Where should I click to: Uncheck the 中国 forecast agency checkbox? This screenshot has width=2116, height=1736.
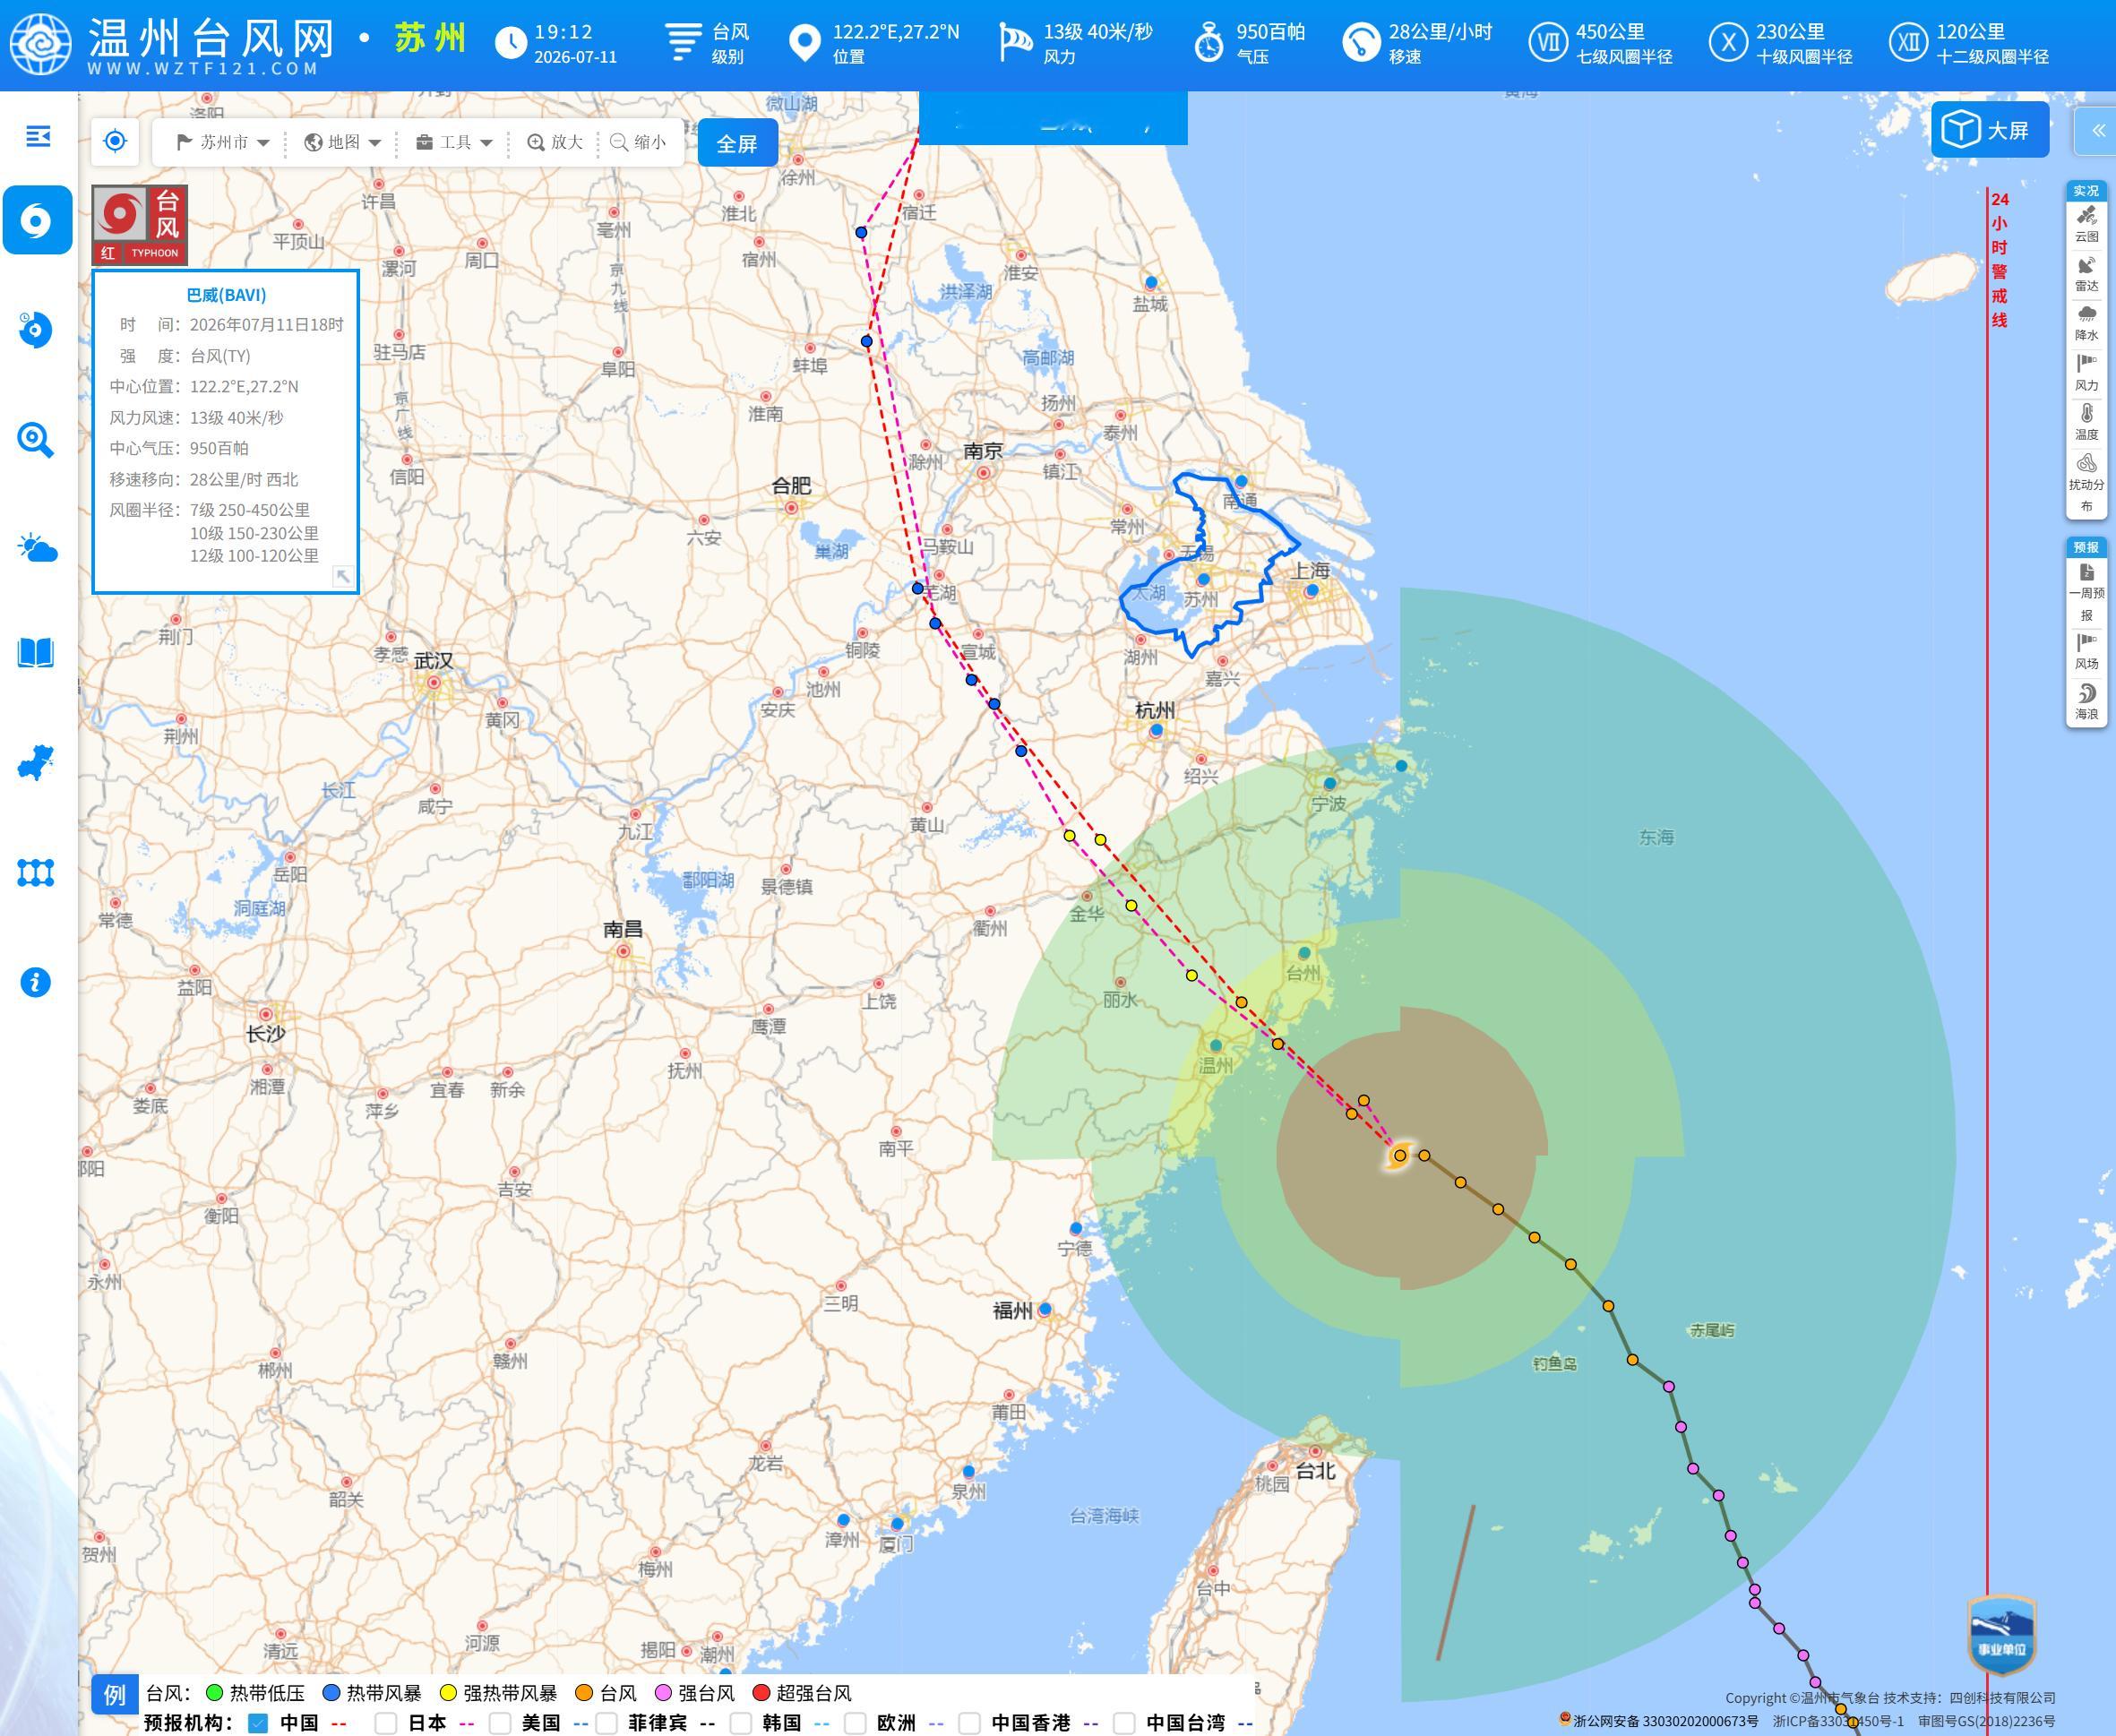(x=258, y=1723)
